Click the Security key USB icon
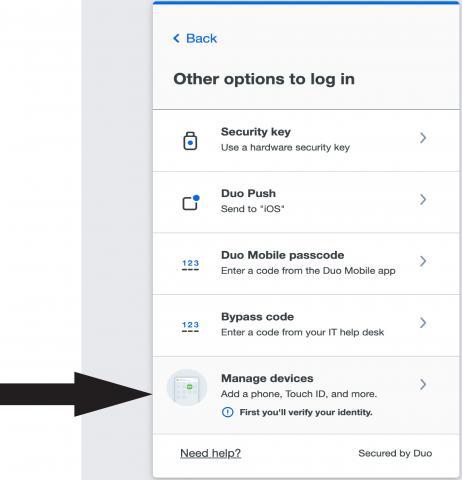This screenshot has height=480, width=462. [x=190, y=141]
